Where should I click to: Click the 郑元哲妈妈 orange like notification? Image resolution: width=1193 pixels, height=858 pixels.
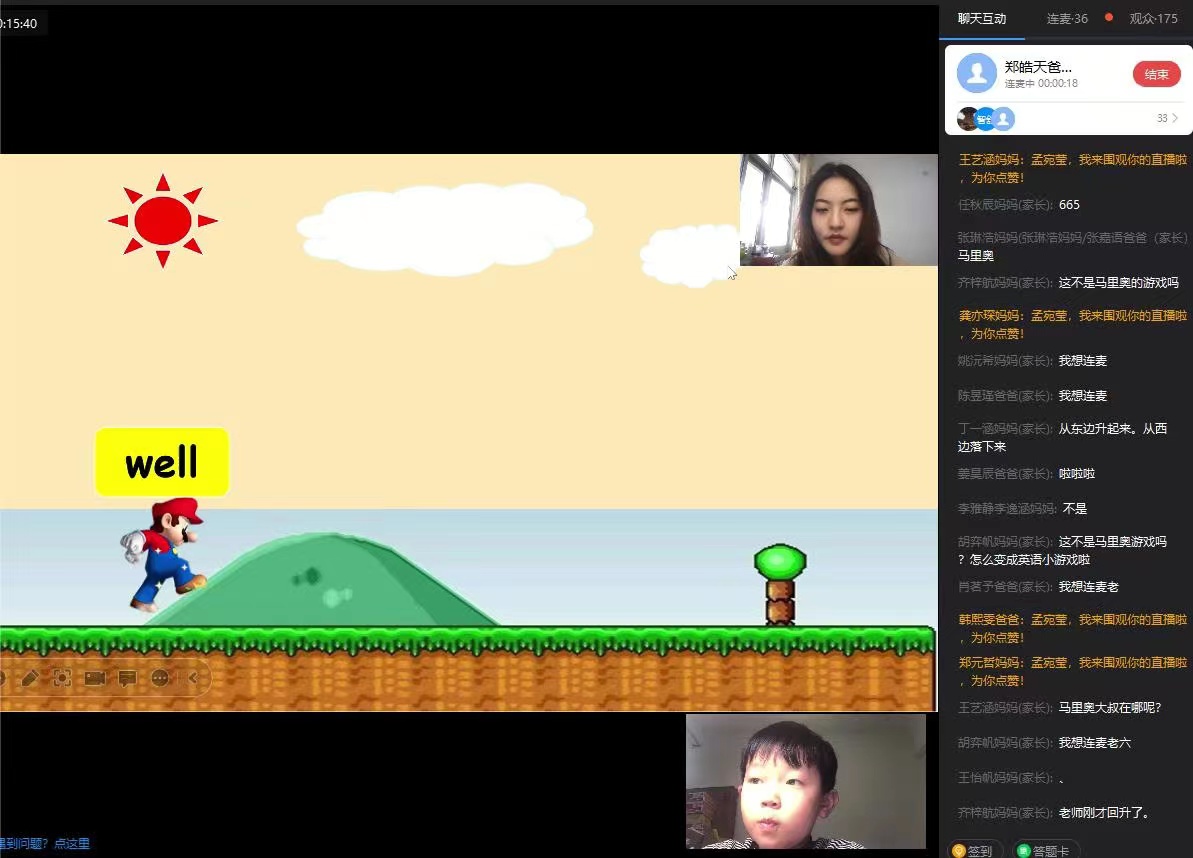(x=1072, y=672)
